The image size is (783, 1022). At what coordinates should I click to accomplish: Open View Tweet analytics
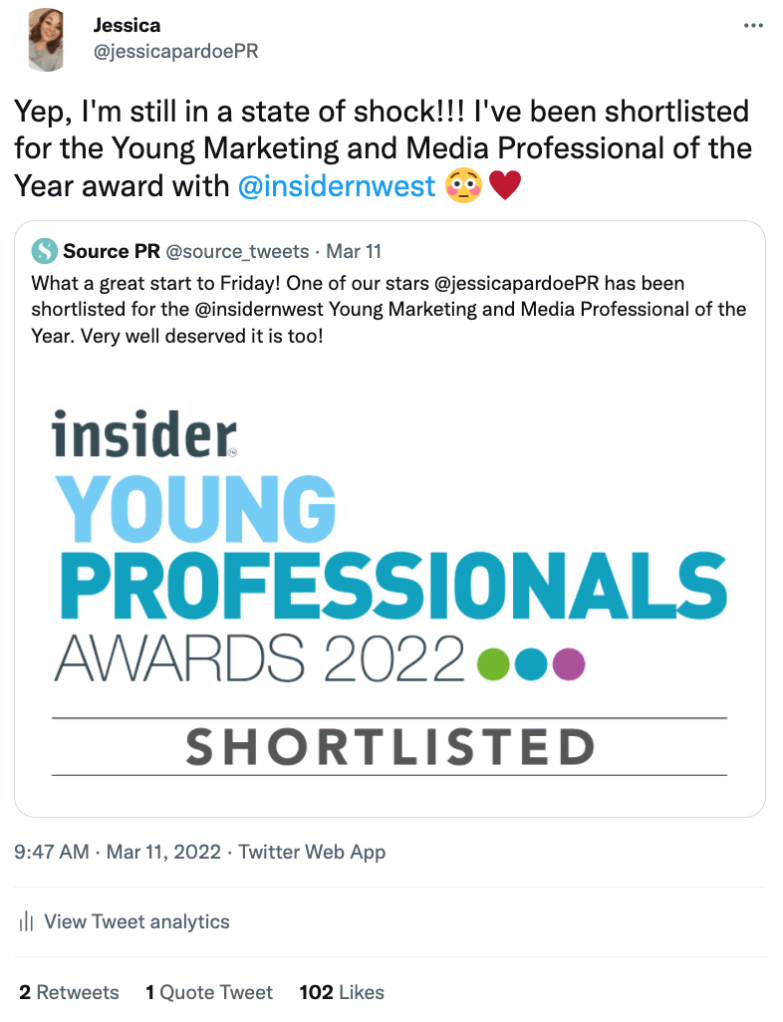(x=137, y=922)
